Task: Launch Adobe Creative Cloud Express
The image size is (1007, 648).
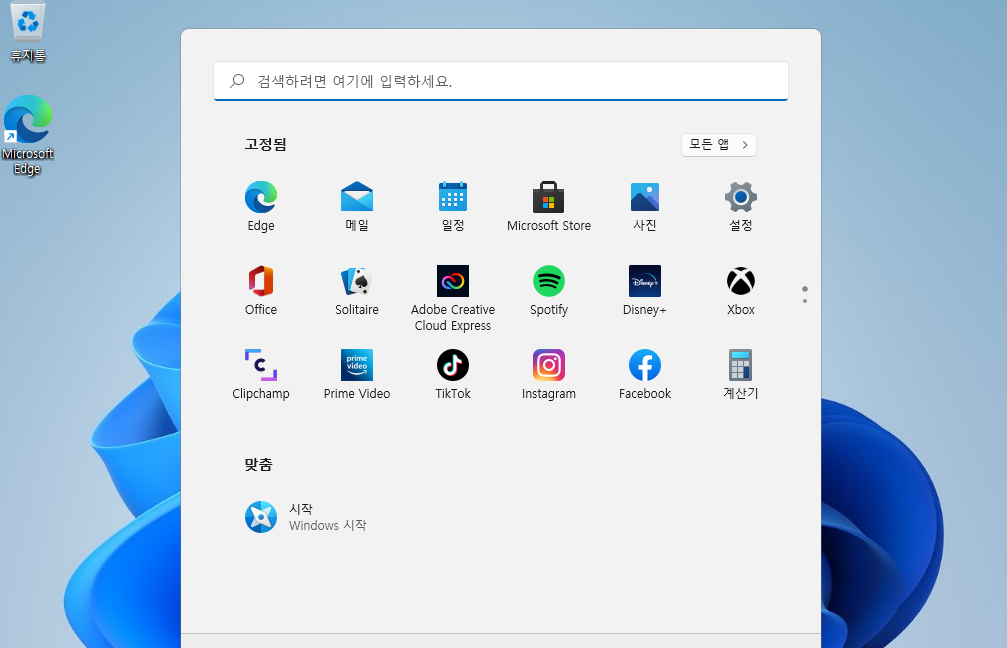Action: pyautogui.click(x=453, y=298)
